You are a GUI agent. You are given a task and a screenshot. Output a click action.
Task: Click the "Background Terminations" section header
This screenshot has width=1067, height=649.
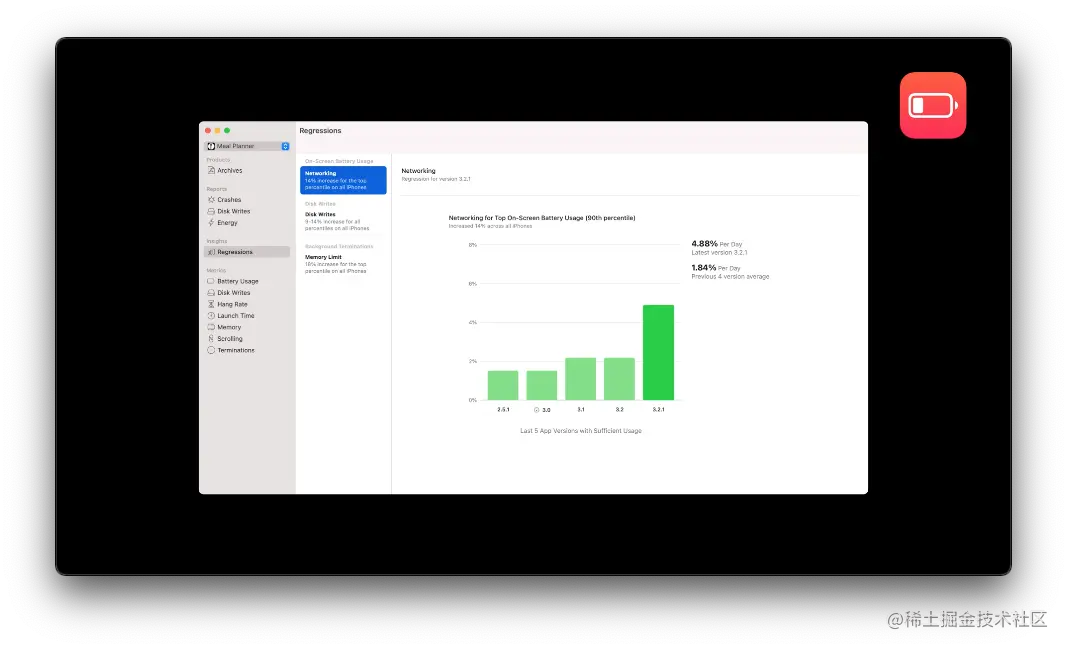tap(339, 247)
